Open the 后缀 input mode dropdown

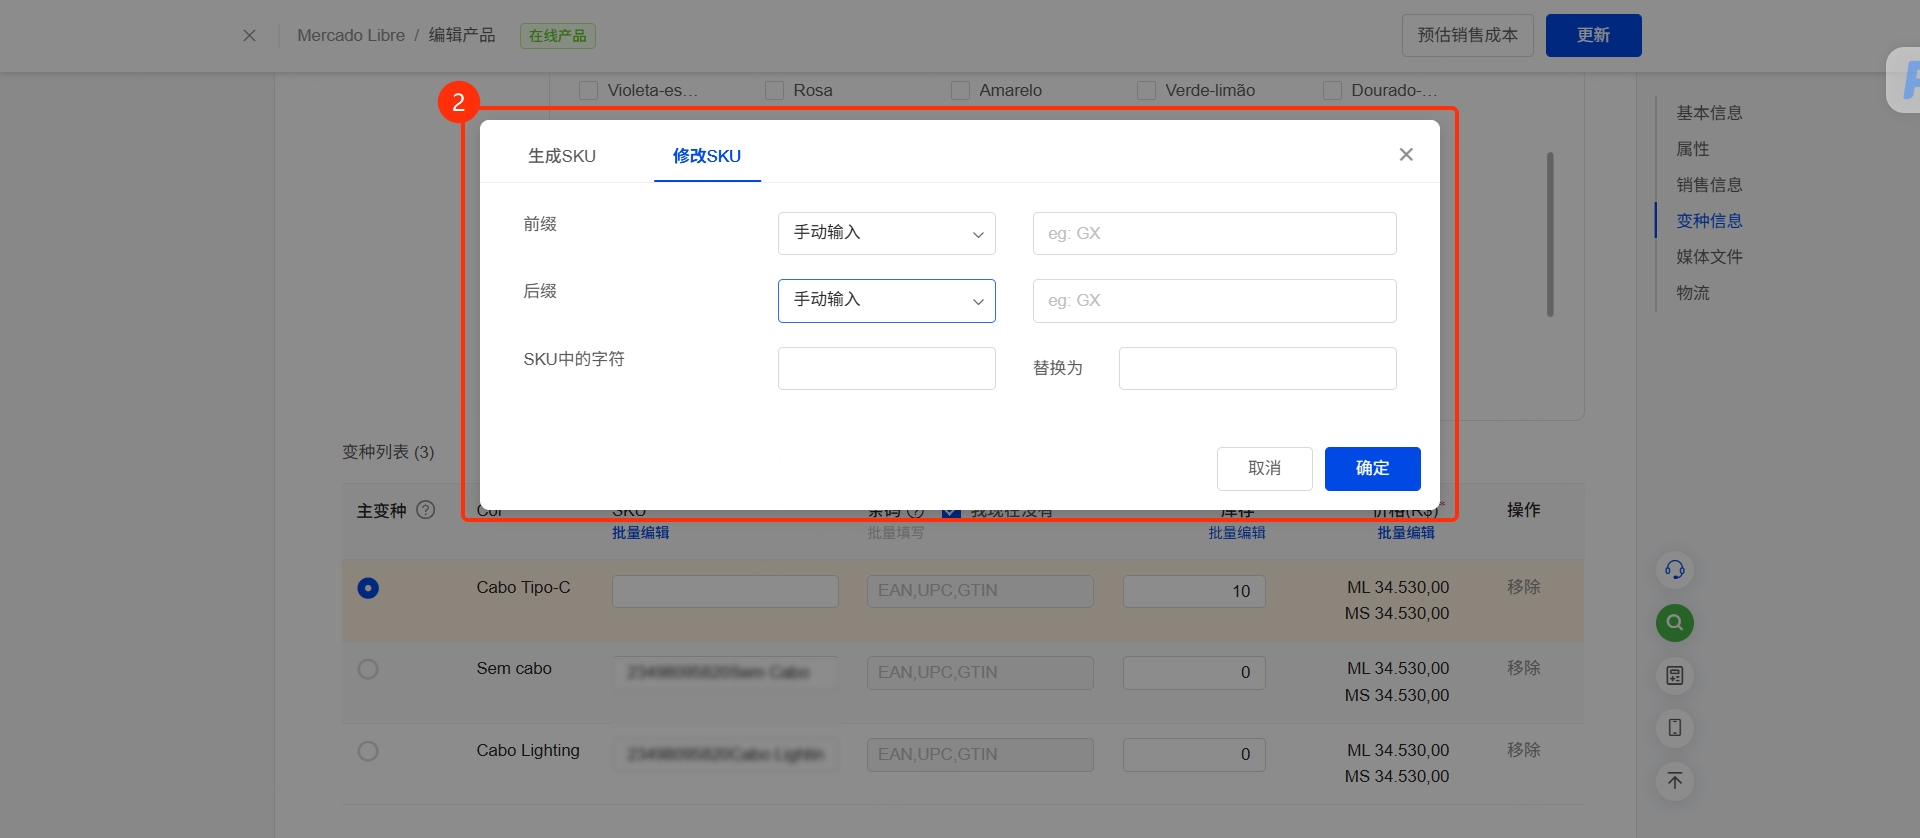pos(887,301)
